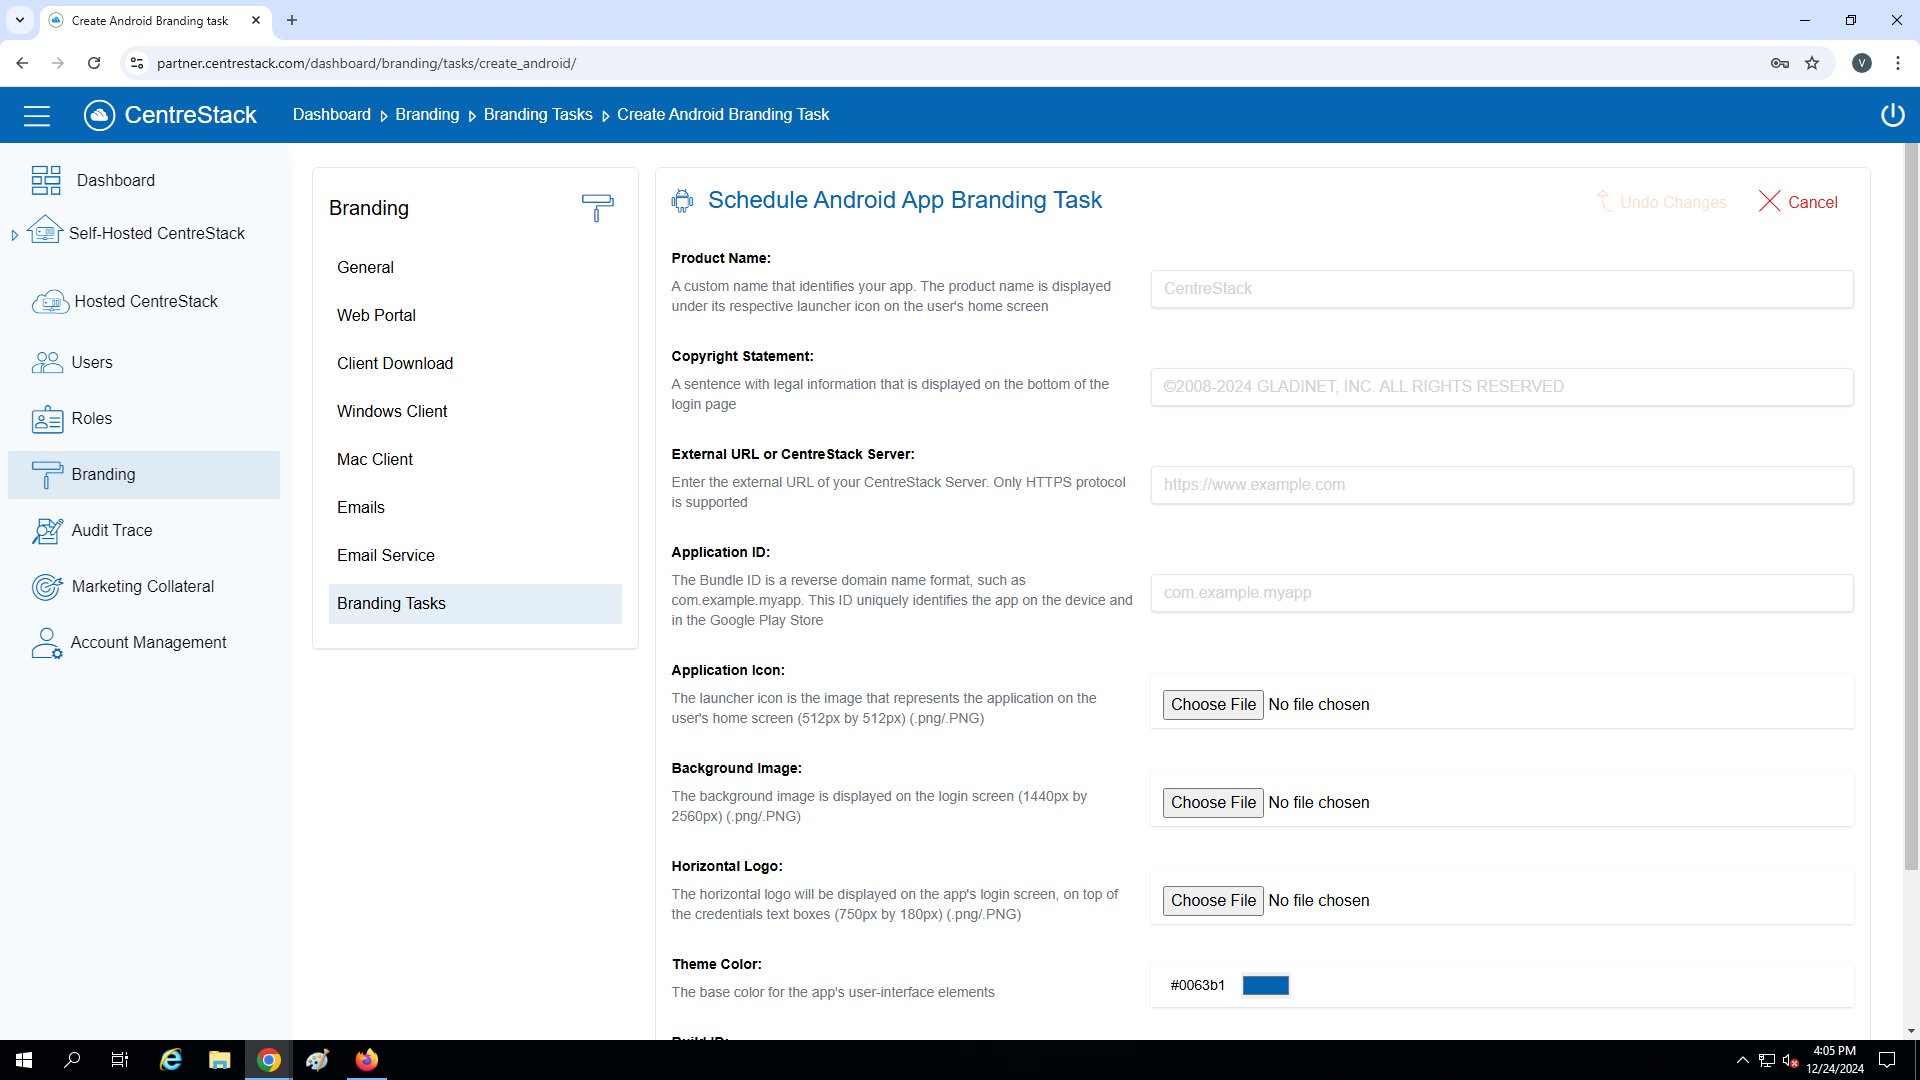Click the Account Management icon
Screen dimensions: 1920x1080
[47, 643]
